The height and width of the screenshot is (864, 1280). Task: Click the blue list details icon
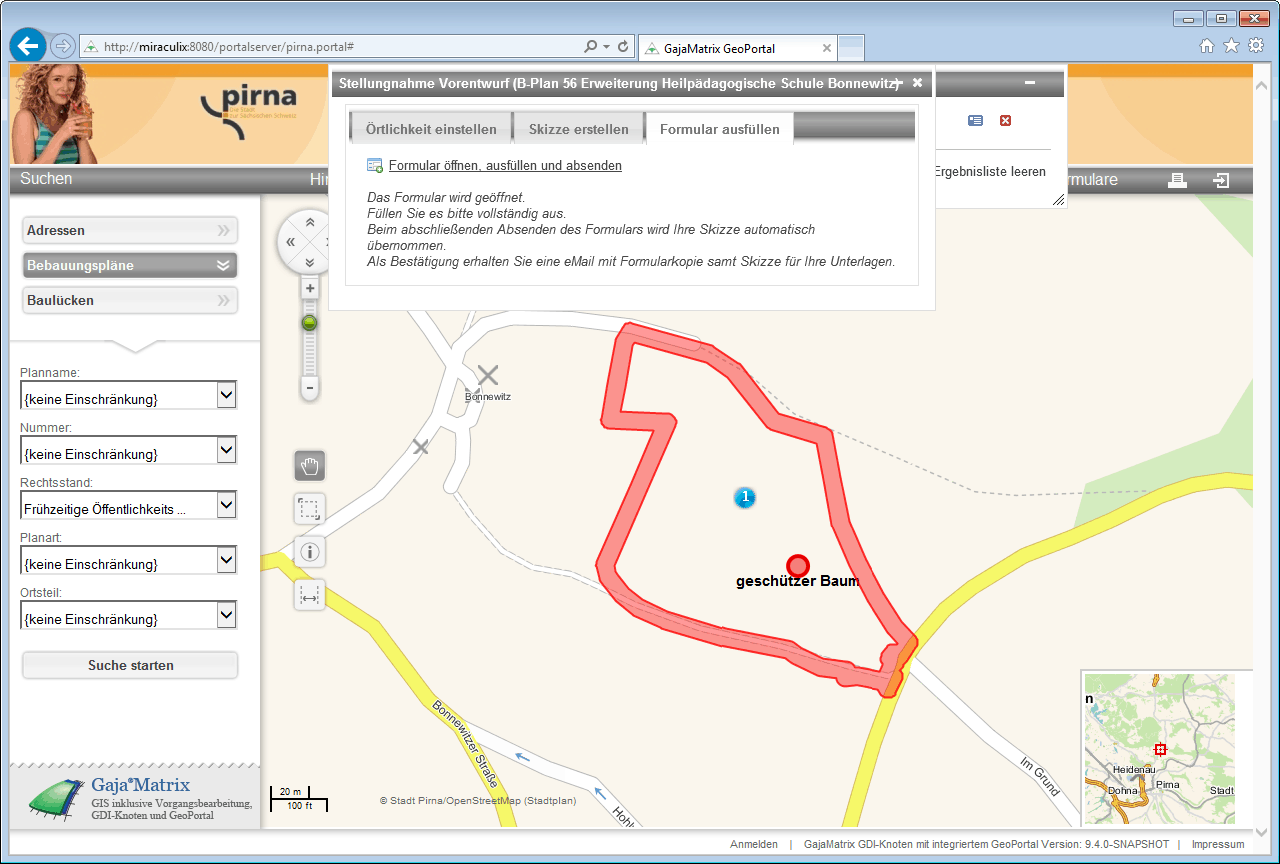[975, 121]
